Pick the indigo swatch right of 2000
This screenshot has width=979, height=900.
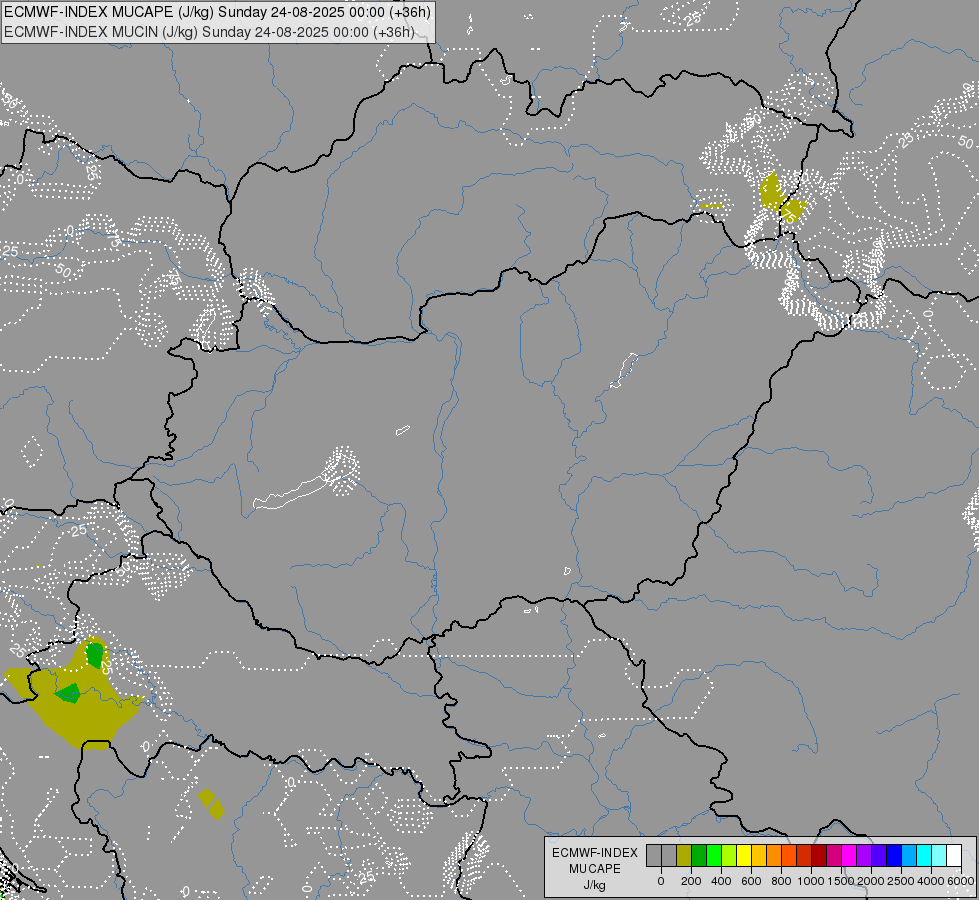pyautogui.click(x=879, y=855)
